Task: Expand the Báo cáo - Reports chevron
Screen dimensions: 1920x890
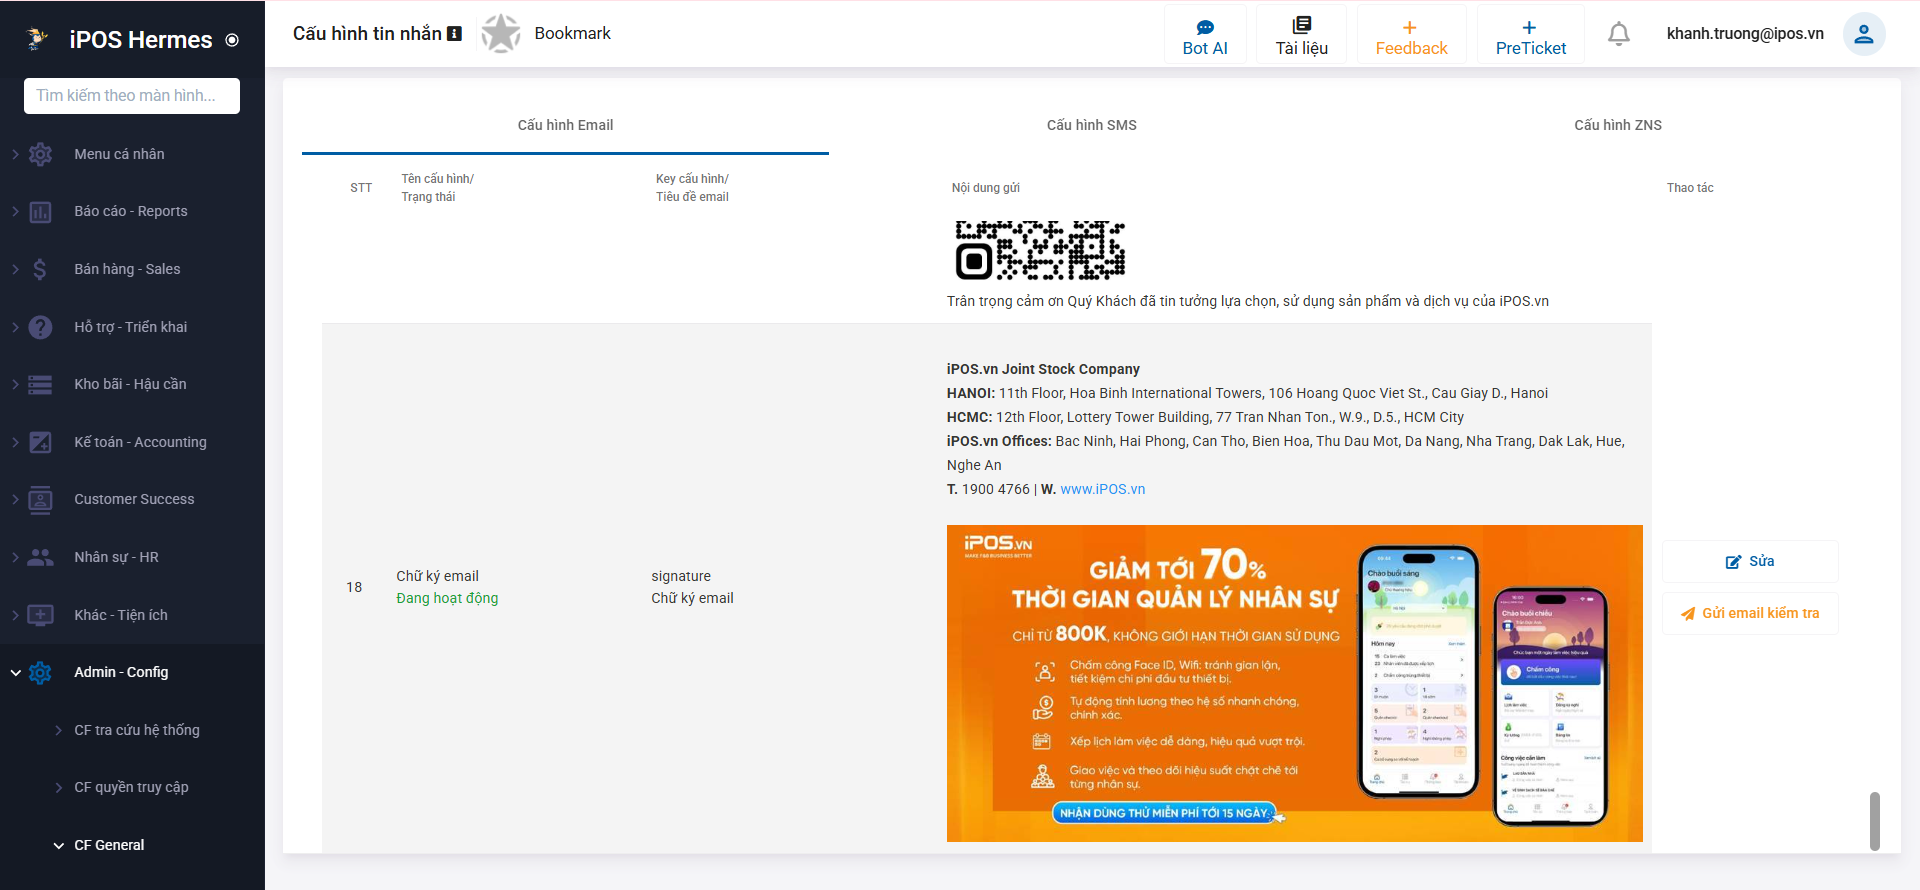Action: [15, 211]
